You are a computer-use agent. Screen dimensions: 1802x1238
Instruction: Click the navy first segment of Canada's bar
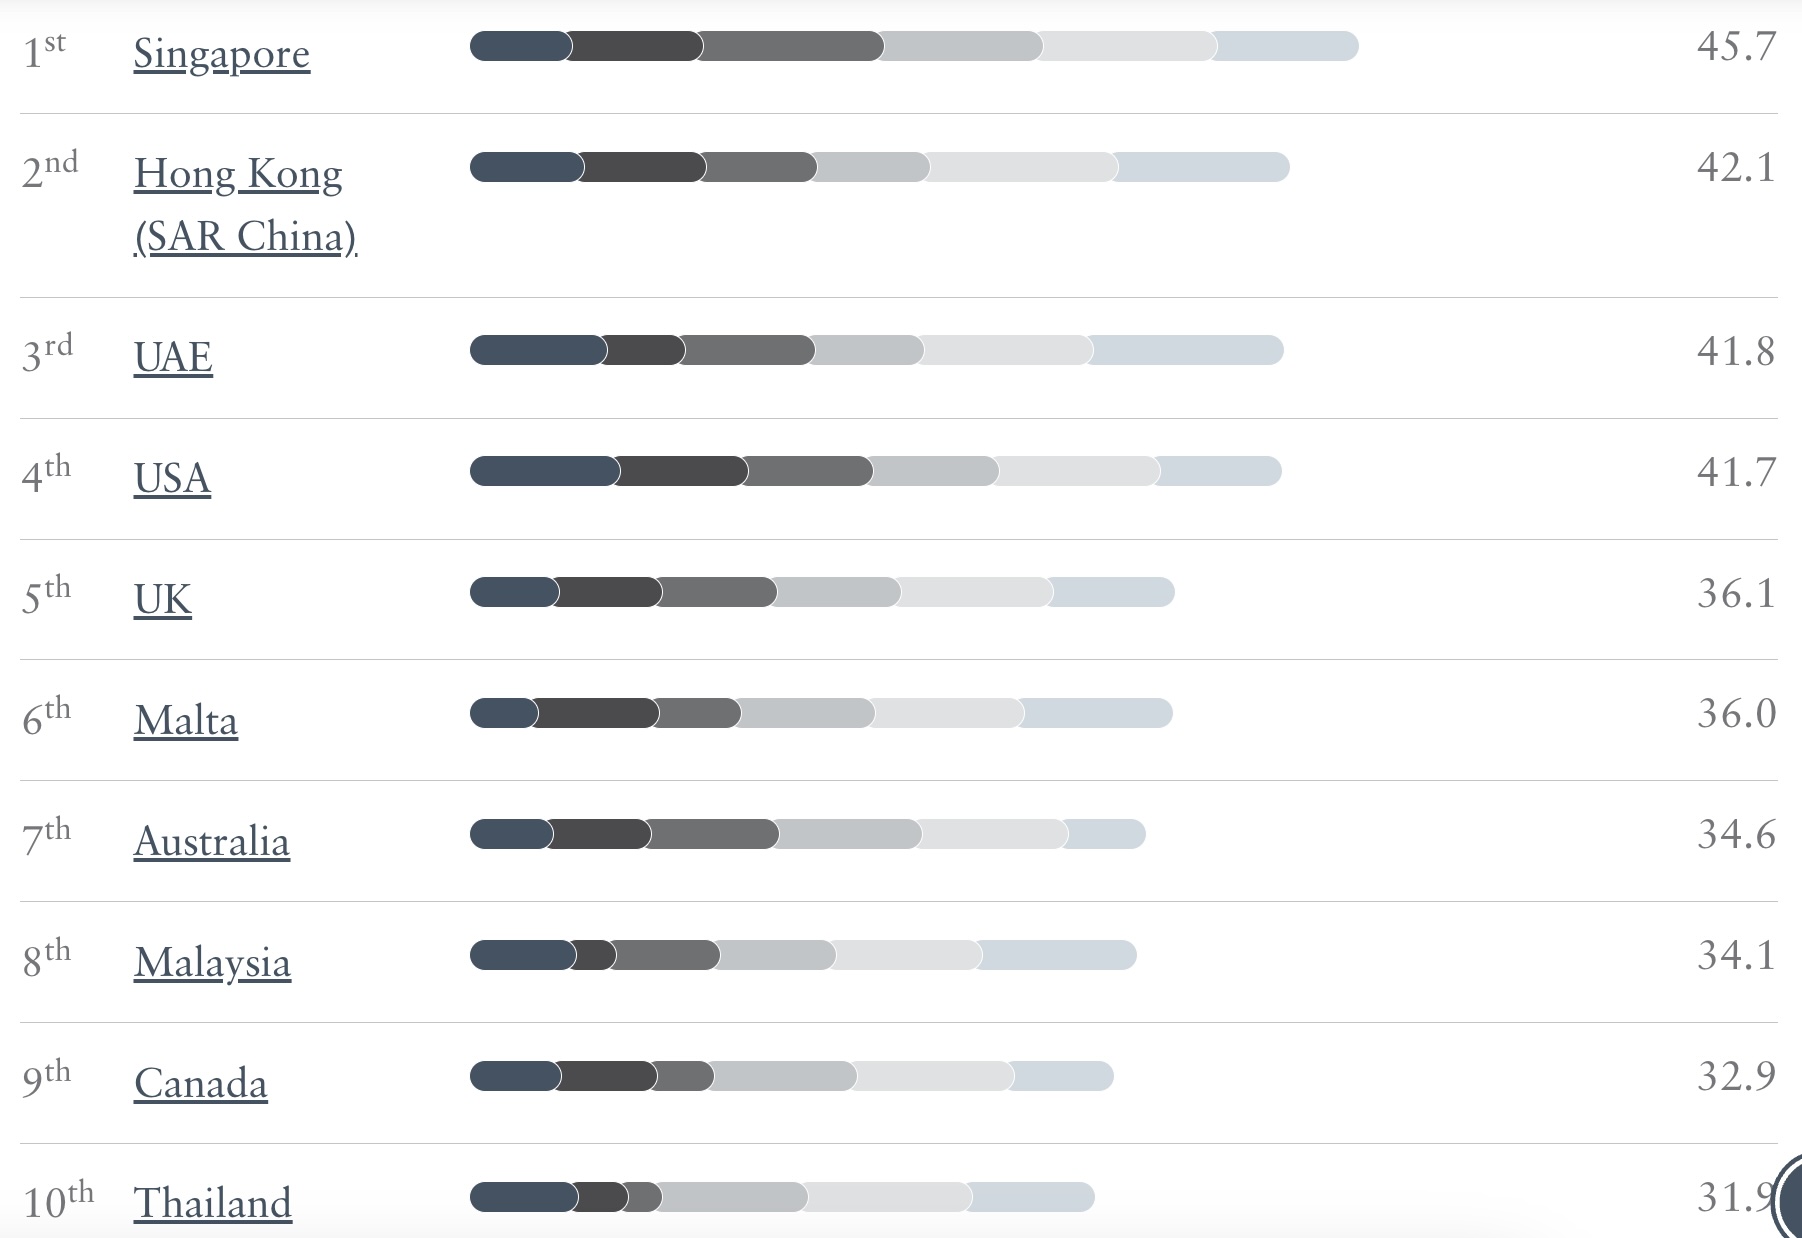click(514, 1076)
